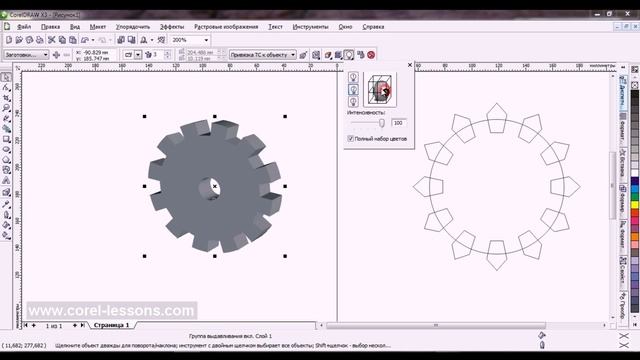Open the Растровые изображения menu
Screen dimensions: 640x360
tap(226, 27)
